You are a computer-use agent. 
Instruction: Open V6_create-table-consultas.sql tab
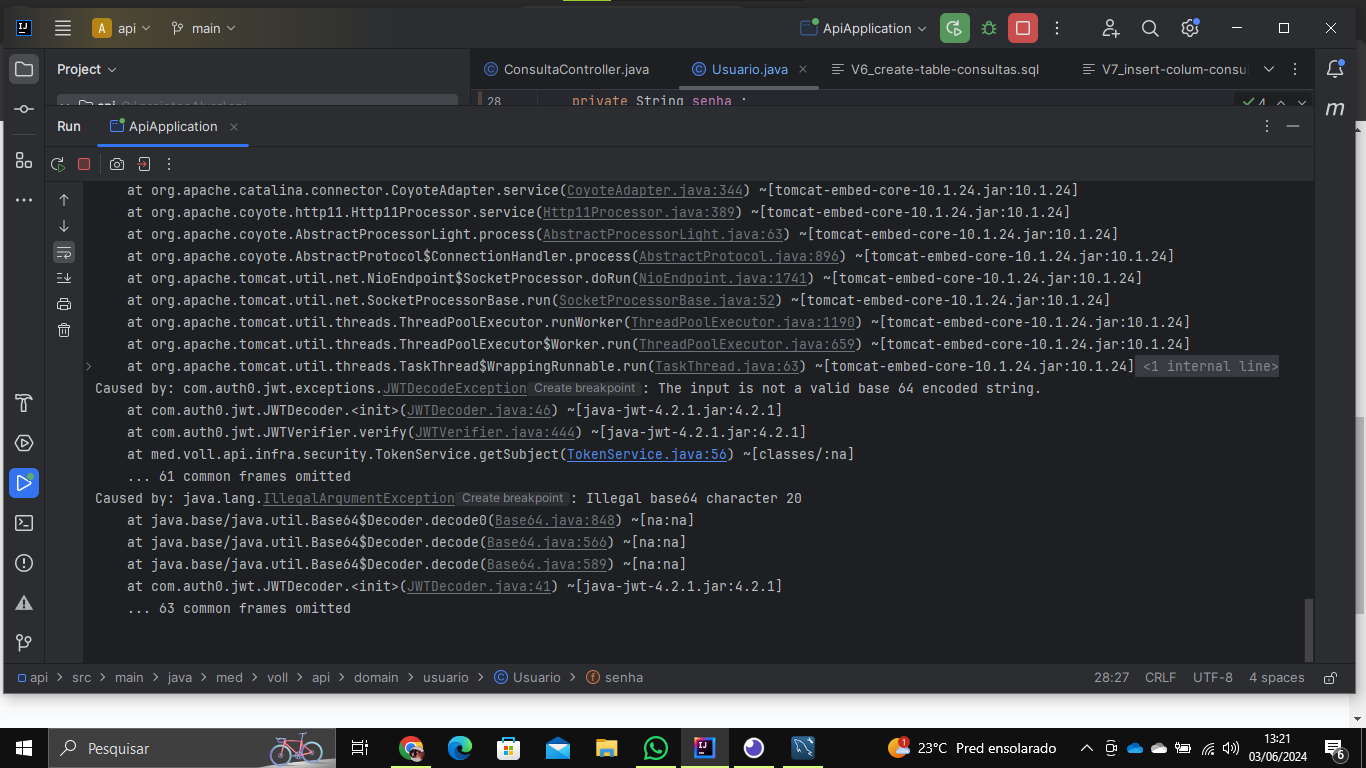click(x=934, y=69)
